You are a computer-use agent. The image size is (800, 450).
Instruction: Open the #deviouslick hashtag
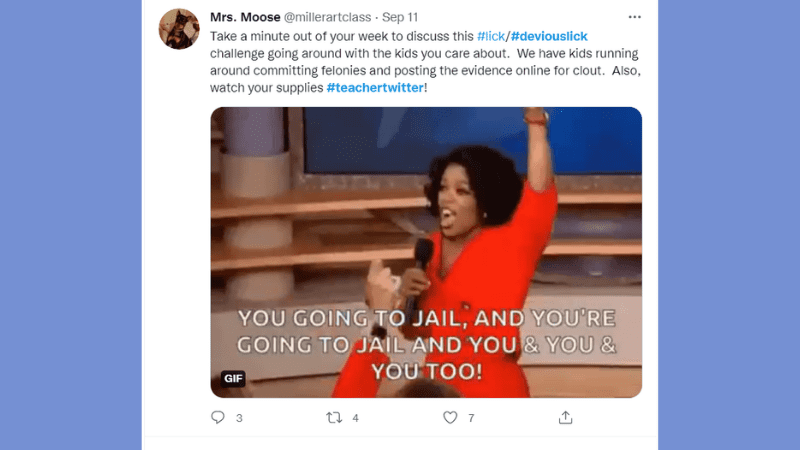(549, 36)
